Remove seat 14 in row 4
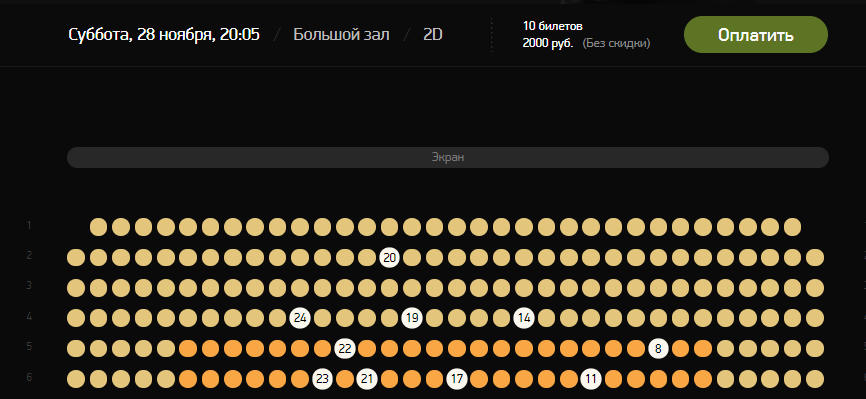Viewport: 866px width, 399px height. (x=524, y=318)
